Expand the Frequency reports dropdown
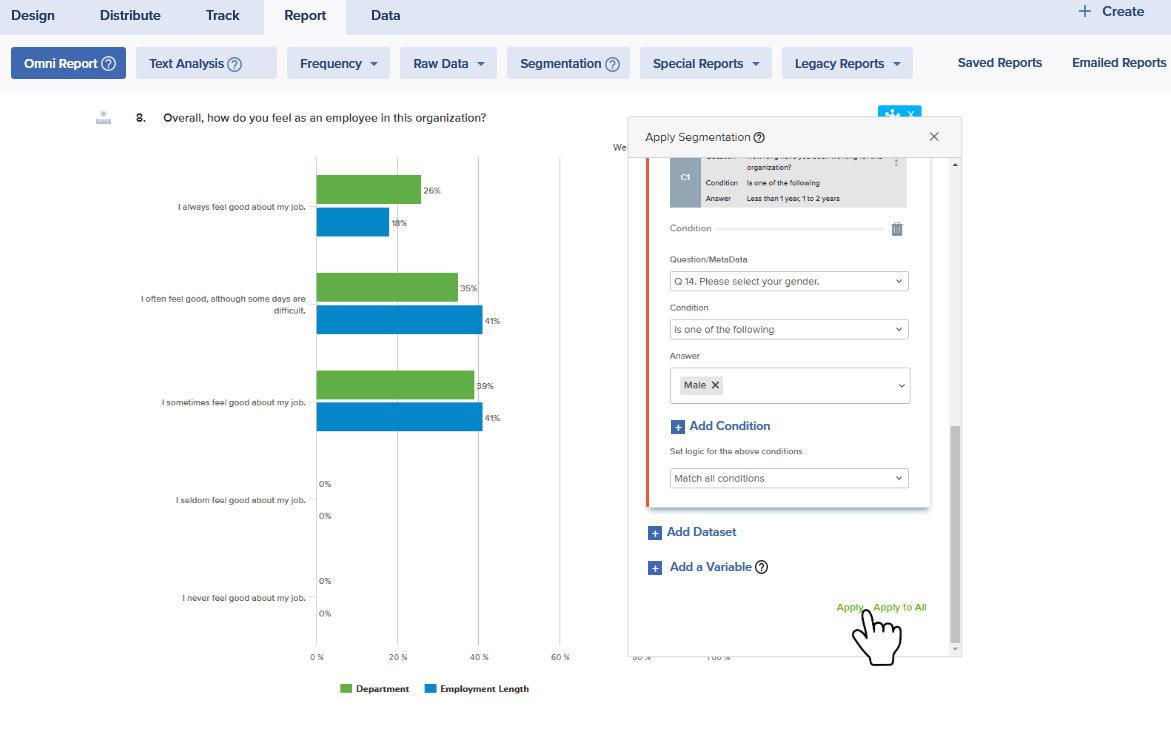1171x749 pixels. (338, 63)
